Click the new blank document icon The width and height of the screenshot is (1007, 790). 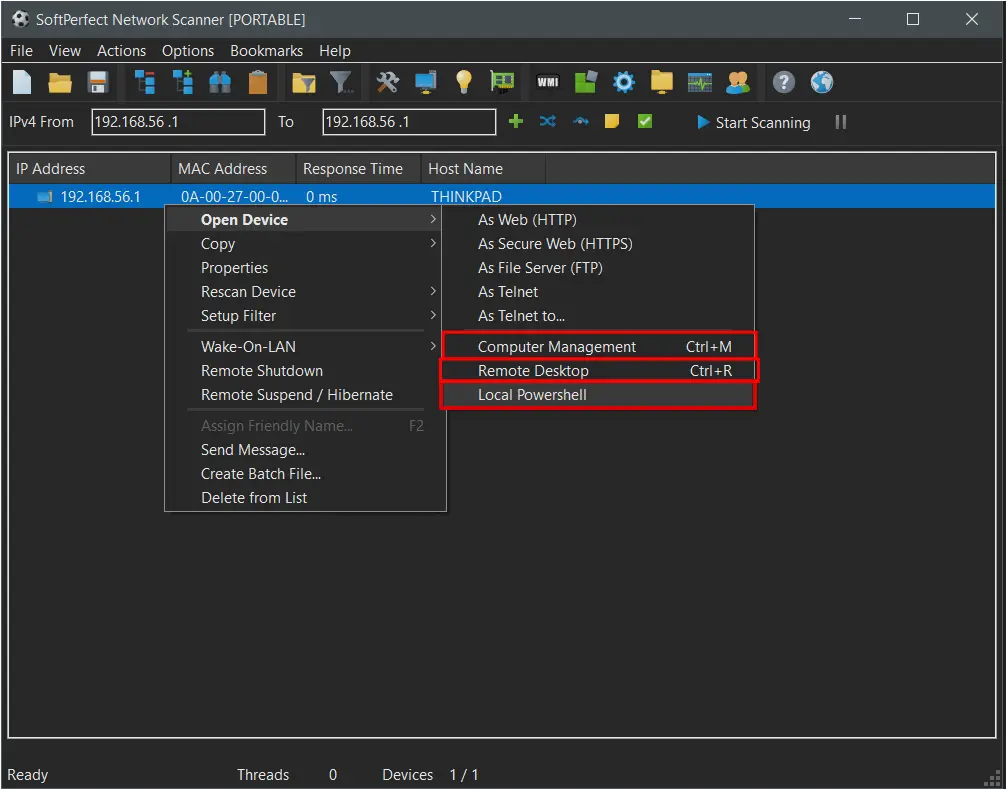click(x=22, y=82)
